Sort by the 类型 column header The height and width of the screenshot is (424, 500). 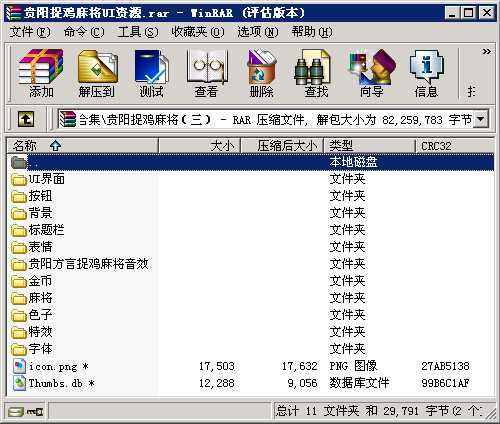coord(369,146)
